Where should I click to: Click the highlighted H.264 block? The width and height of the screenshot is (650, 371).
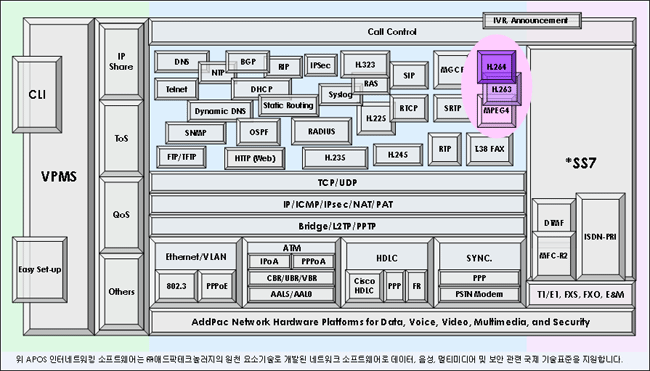(496, 66)
